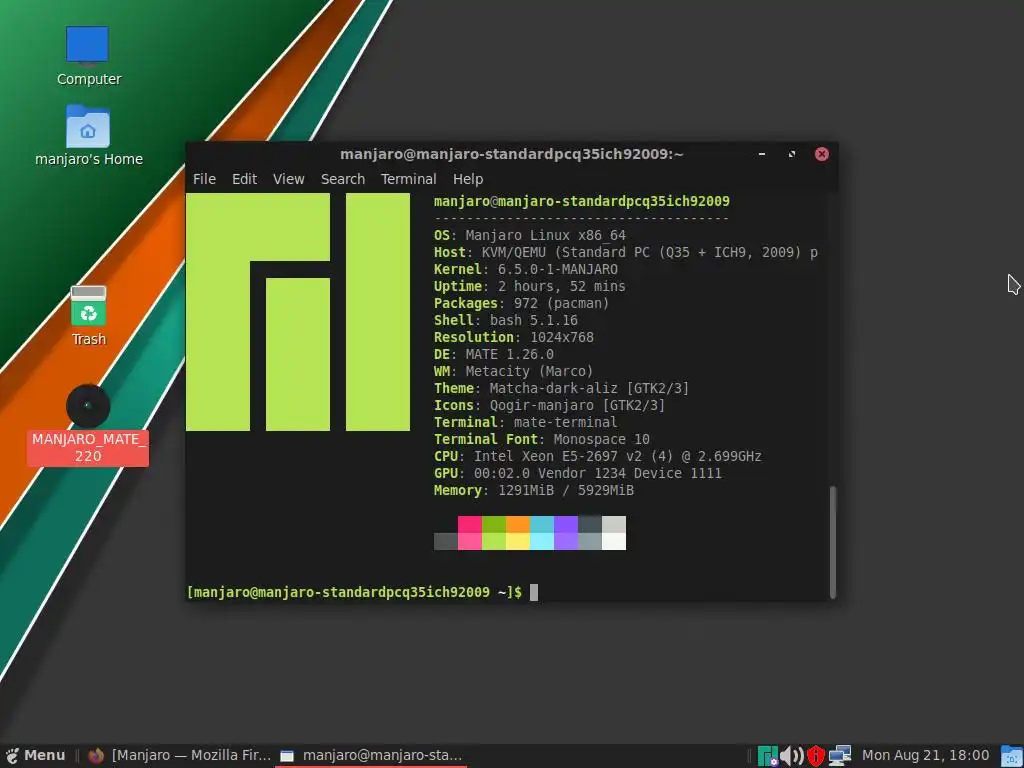1024x768 pixels.
Task: Click the 'Uptime: 2 hours, 52 mins' line
Action: coord(530,286)
